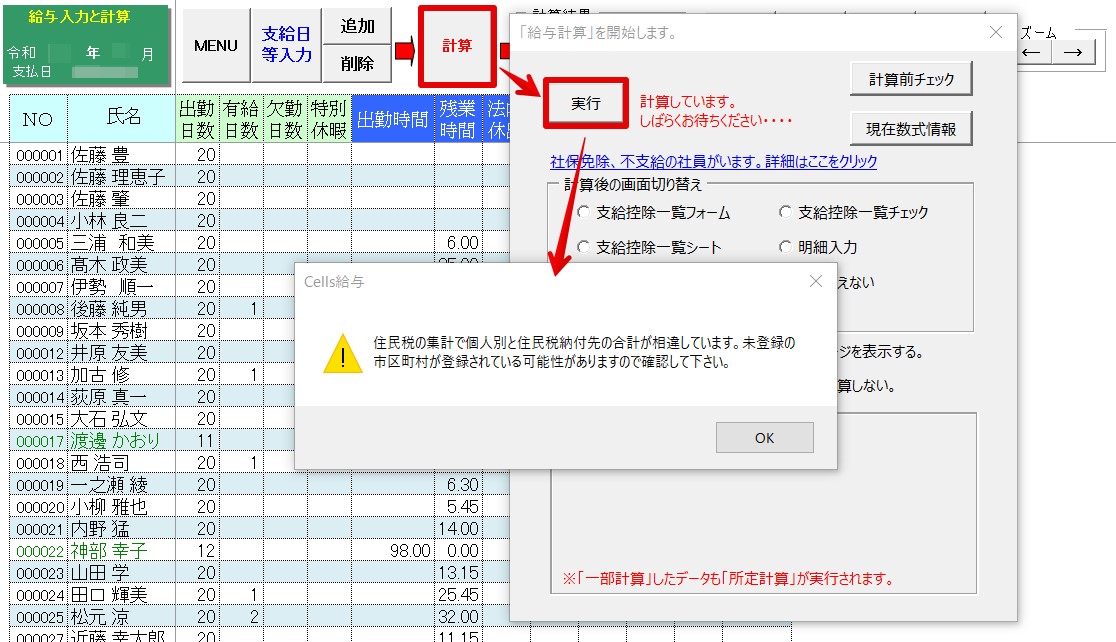Click the zoom right arrow button
Viewport: 1116px width, 642px height.
tap(1073, 53)
